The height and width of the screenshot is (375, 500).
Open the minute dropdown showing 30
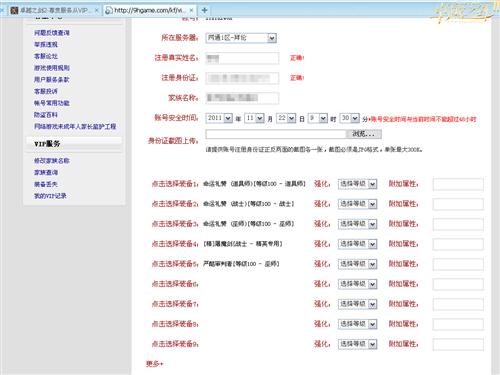pos(350,118)
